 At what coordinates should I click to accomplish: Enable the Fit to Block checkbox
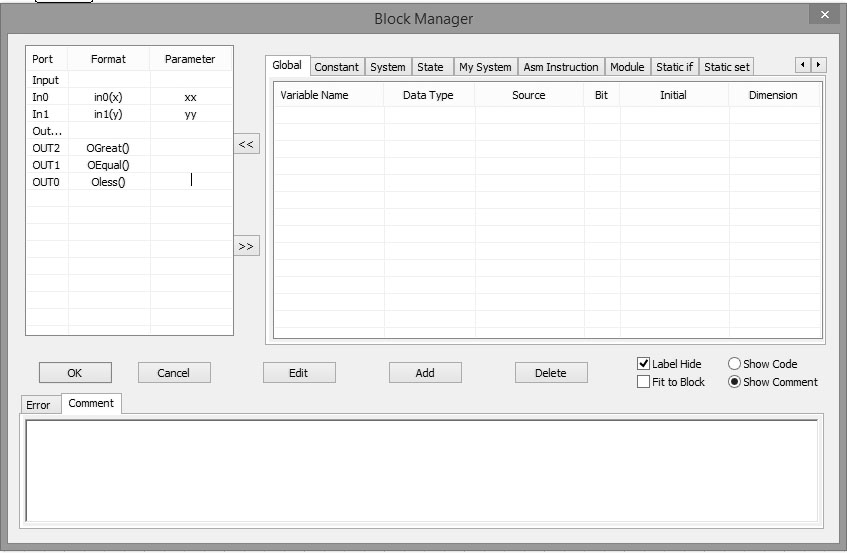643,382
